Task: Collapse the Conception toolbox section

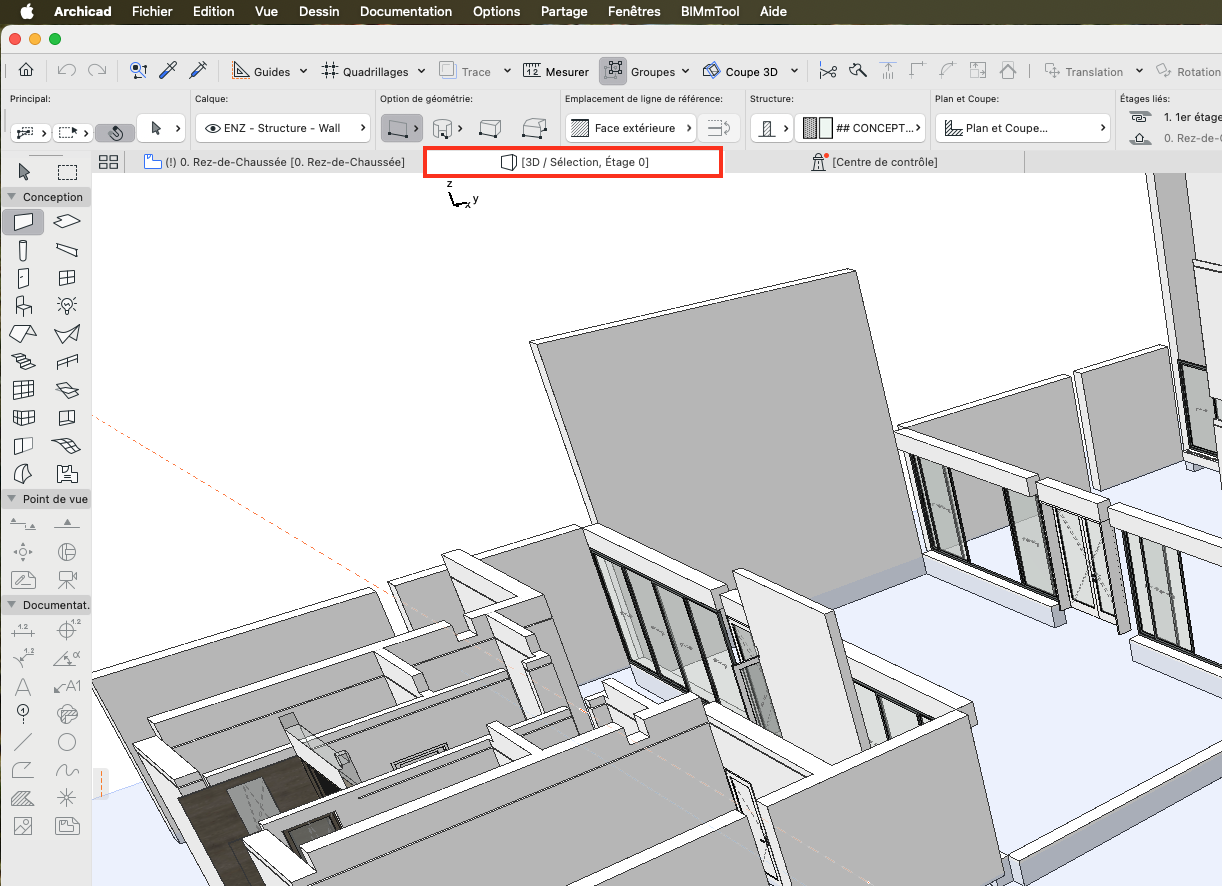Action: (x=12, y=197)
